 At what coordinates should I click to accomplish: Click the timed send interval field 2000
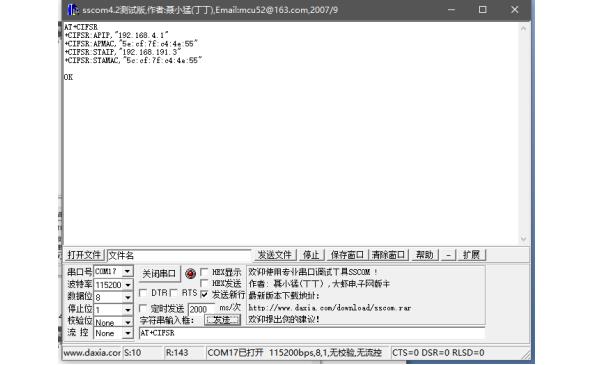point(202,309)
